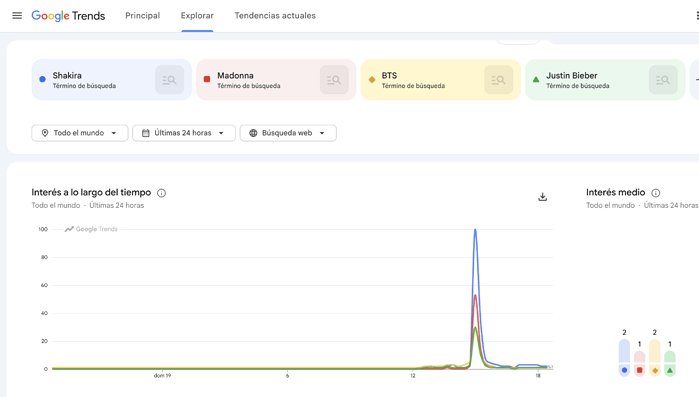The image size is (699, 397).
Task: Click the red square marker beside Madonna
Action: (x=207, y=79)
